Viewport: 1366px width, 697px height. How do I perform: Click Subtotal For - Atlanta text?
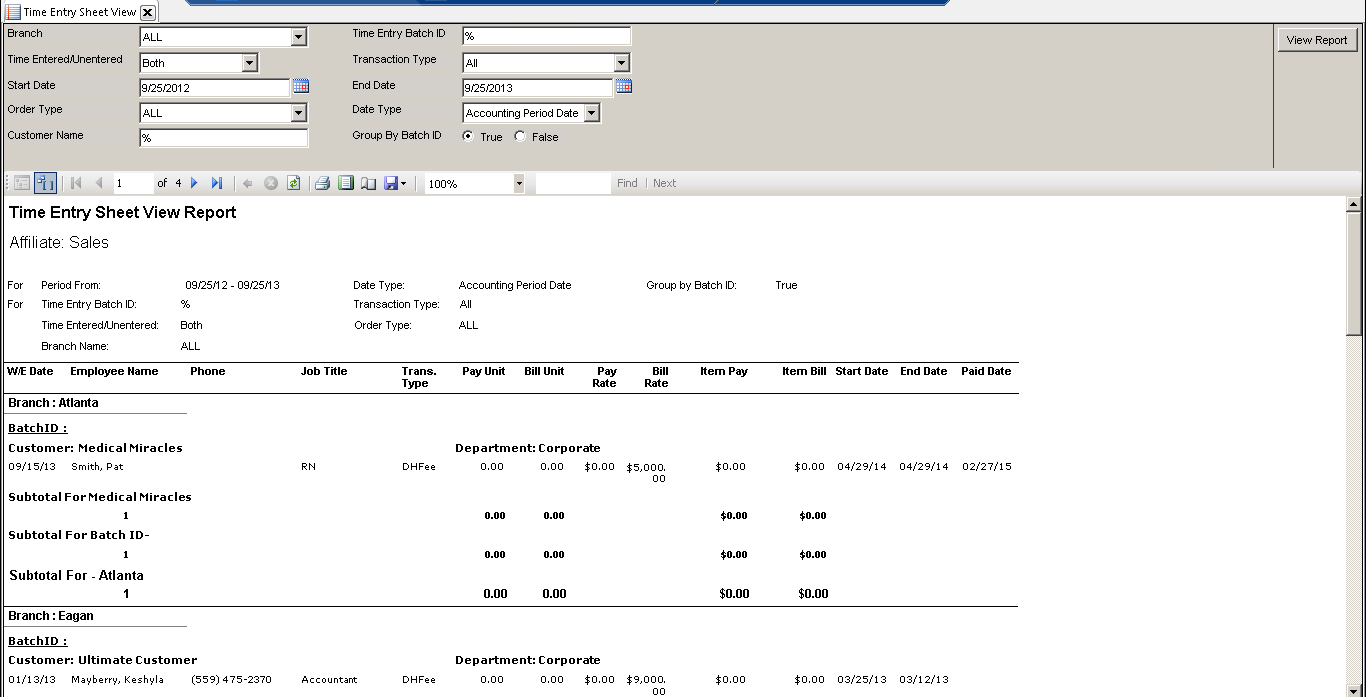point(76,575)
